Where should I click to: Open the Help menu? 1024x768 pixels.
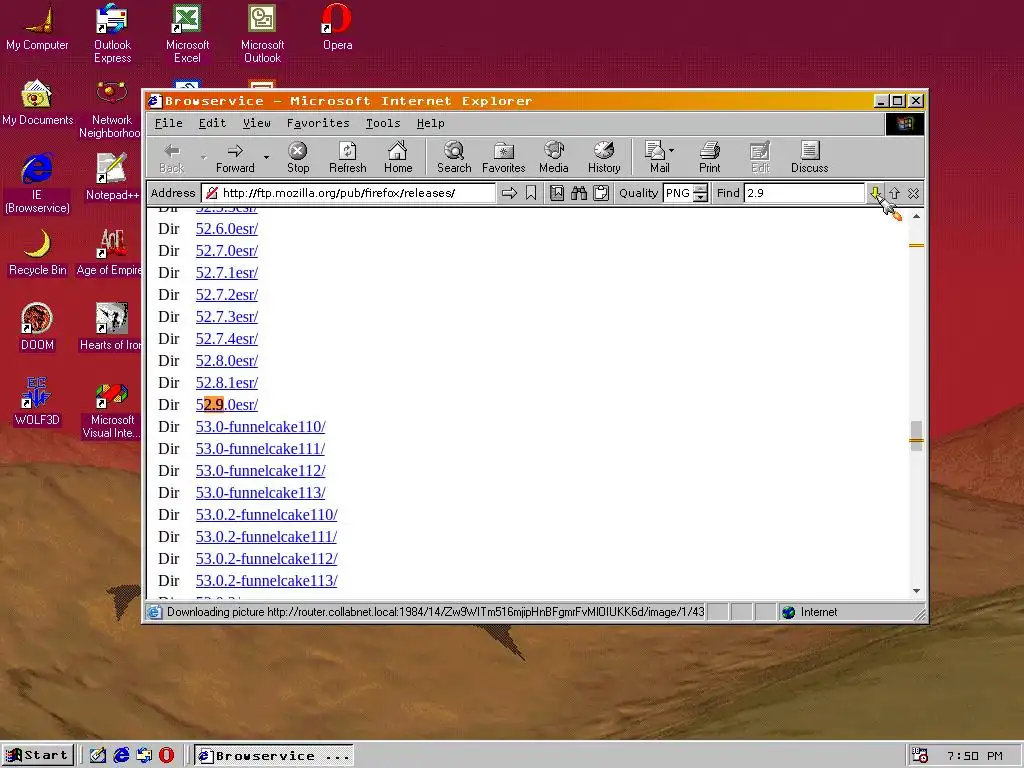[430, 123]
